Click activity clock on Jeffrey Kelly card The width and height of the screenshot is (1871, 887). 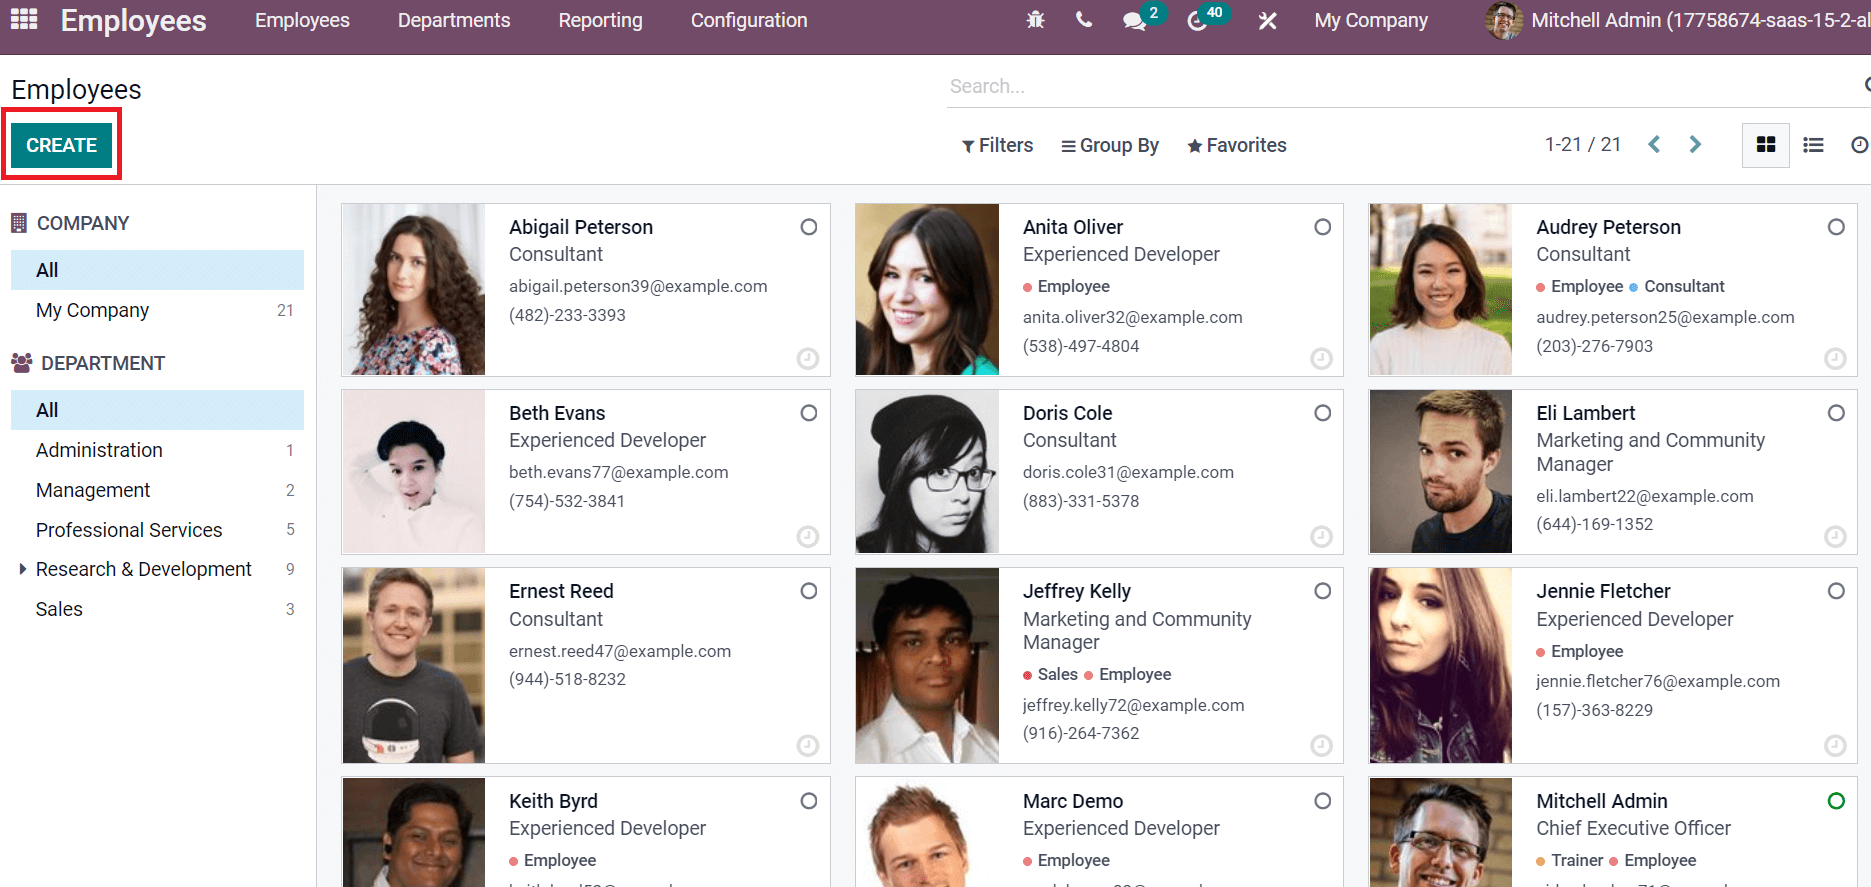(1322, 745)
